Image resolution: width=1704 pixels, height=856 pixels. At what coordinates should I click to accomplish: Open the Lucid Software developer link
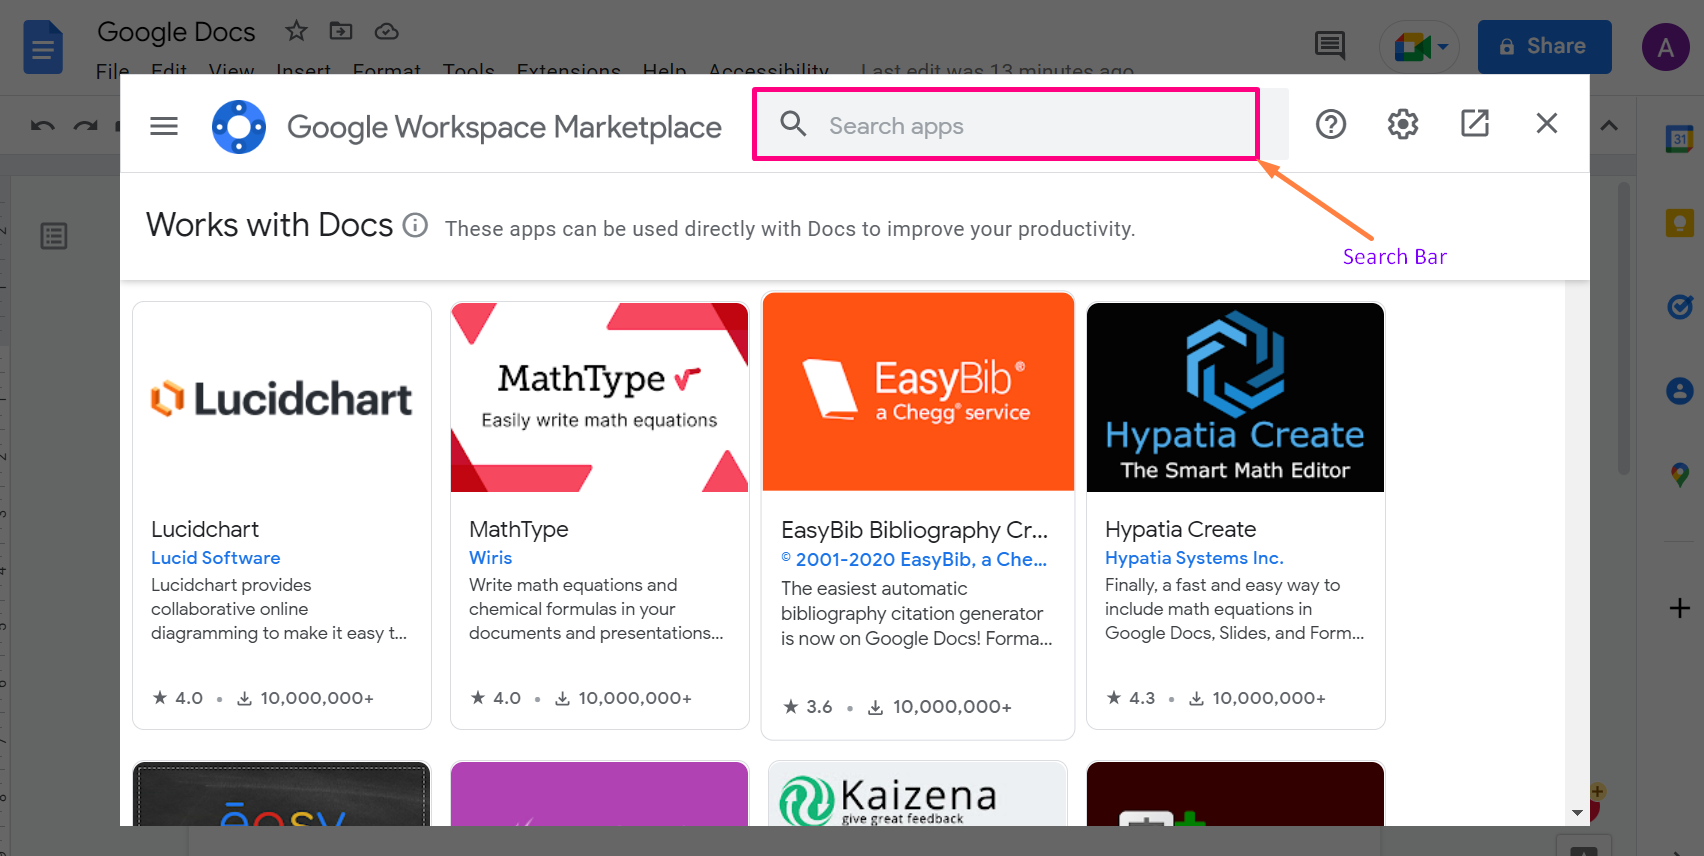click(215, 558)
